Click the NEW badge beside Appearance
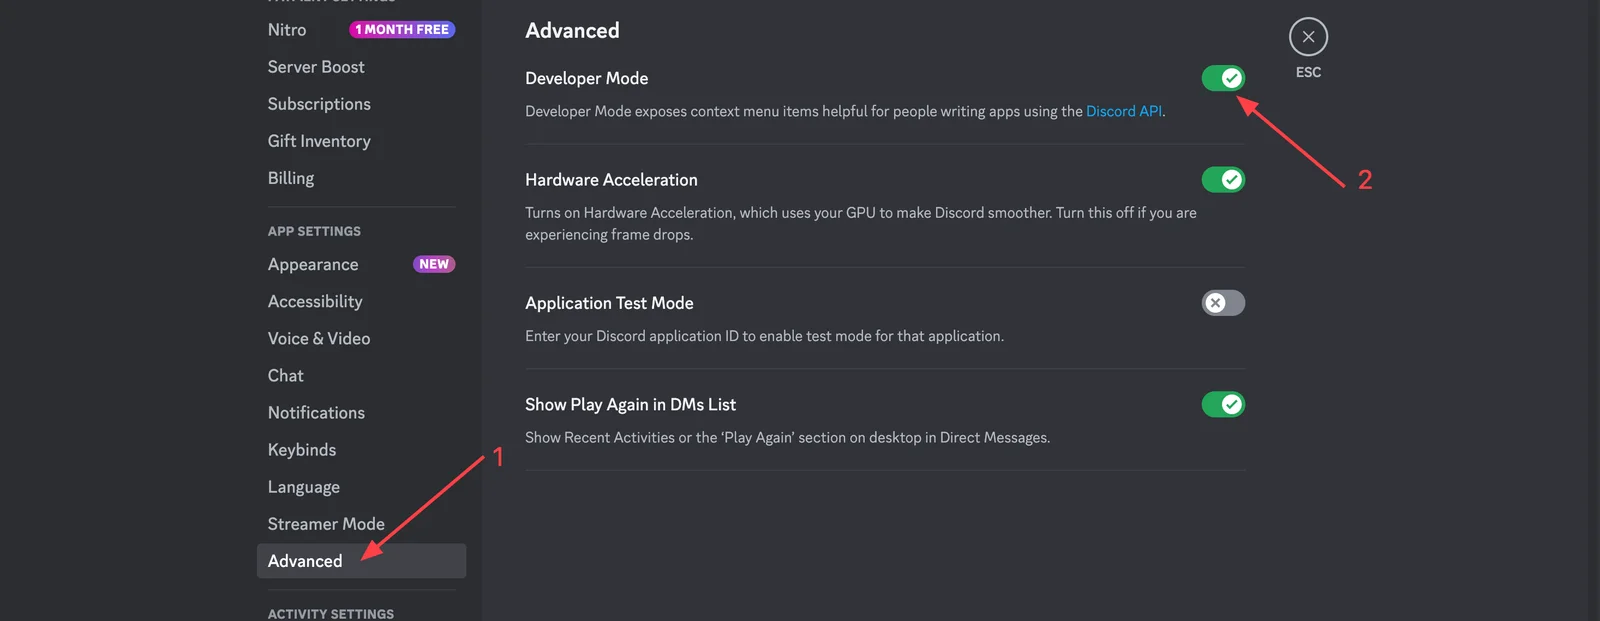1600x621 pixels. point(434,264)
